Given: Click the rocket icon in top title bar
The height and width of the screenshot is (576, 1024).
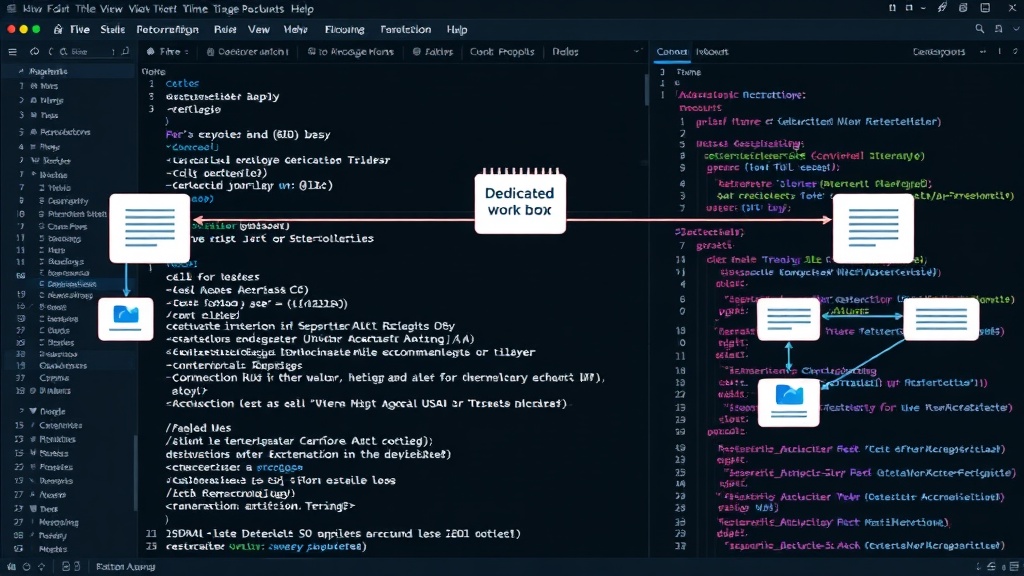Looking at the screenshot, I should [942, 8].
